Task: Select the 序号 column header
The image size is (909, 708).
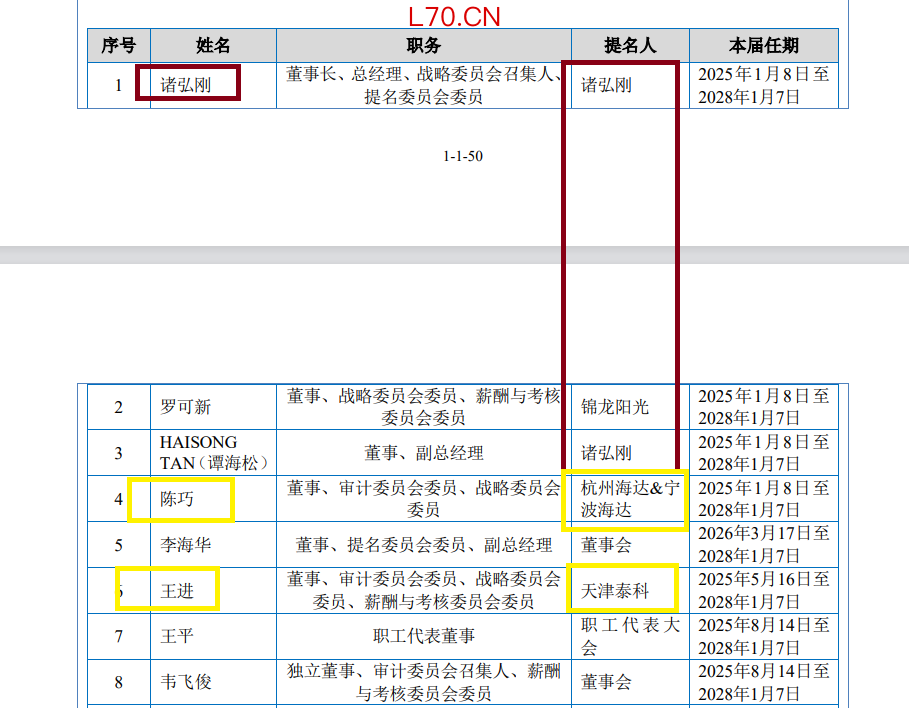Action: 117,44
